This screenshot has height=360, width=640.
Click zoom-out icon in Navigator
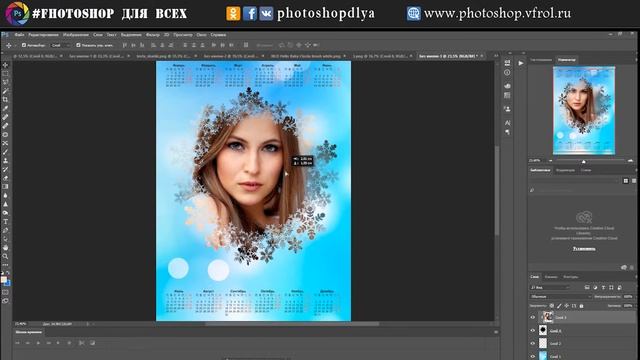click(x=551, y=161)
